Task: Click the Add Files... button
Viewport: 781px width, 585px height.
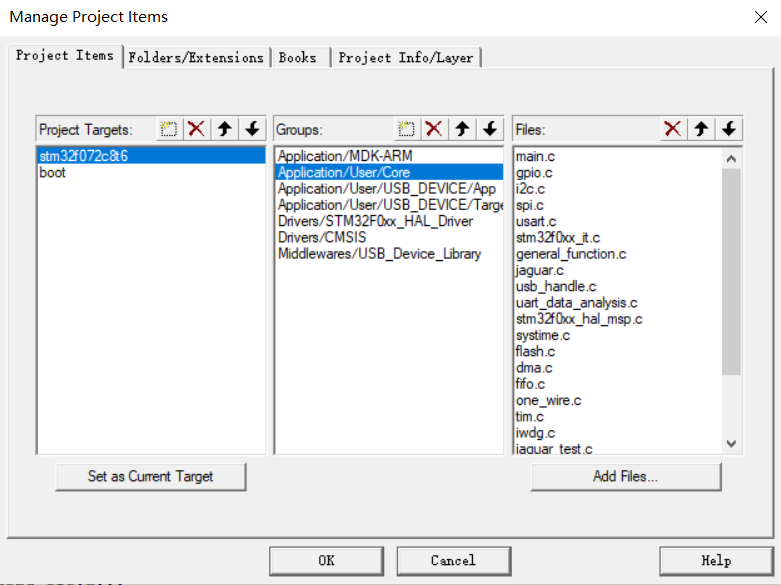Action: coord(626,476)
